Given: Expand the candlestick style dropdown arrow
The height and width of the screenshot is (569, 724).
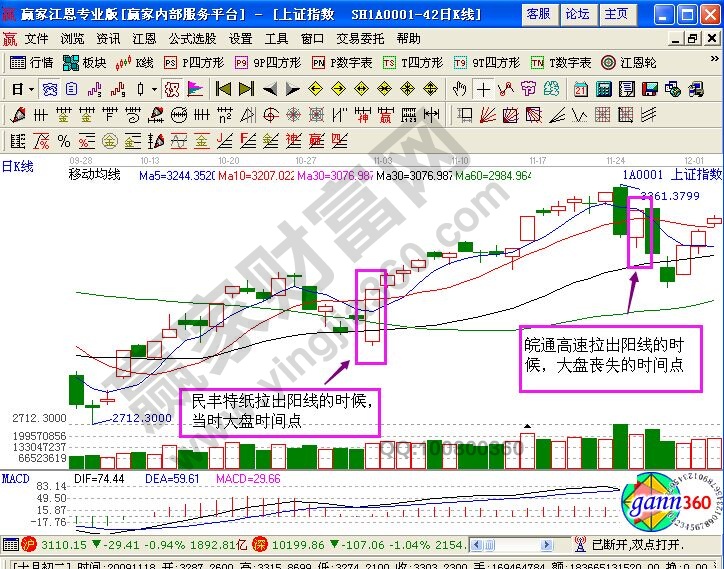Looking at the screenshot, I should click(x=155, y=88).
